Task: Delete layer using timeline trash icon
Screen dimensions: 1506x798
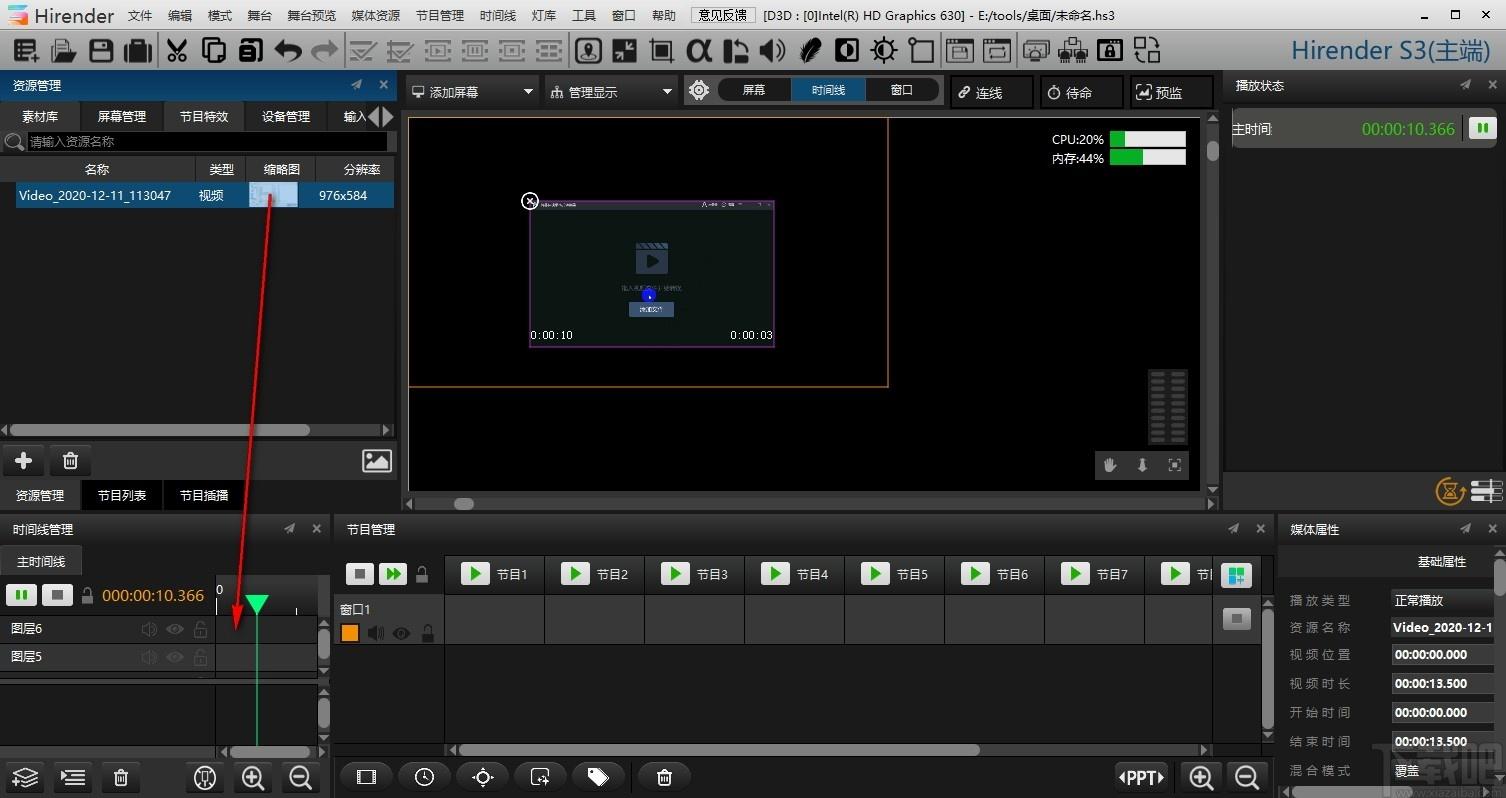Action: point(121,777)
